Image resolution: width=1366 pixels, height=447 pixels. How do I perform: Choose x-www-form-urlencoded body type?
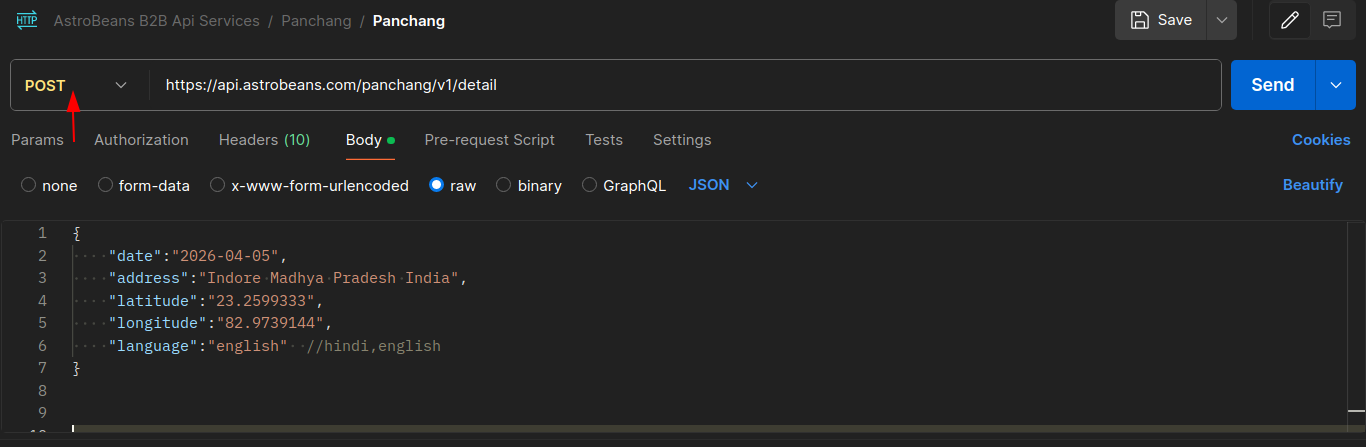click(x=217, y=185)
